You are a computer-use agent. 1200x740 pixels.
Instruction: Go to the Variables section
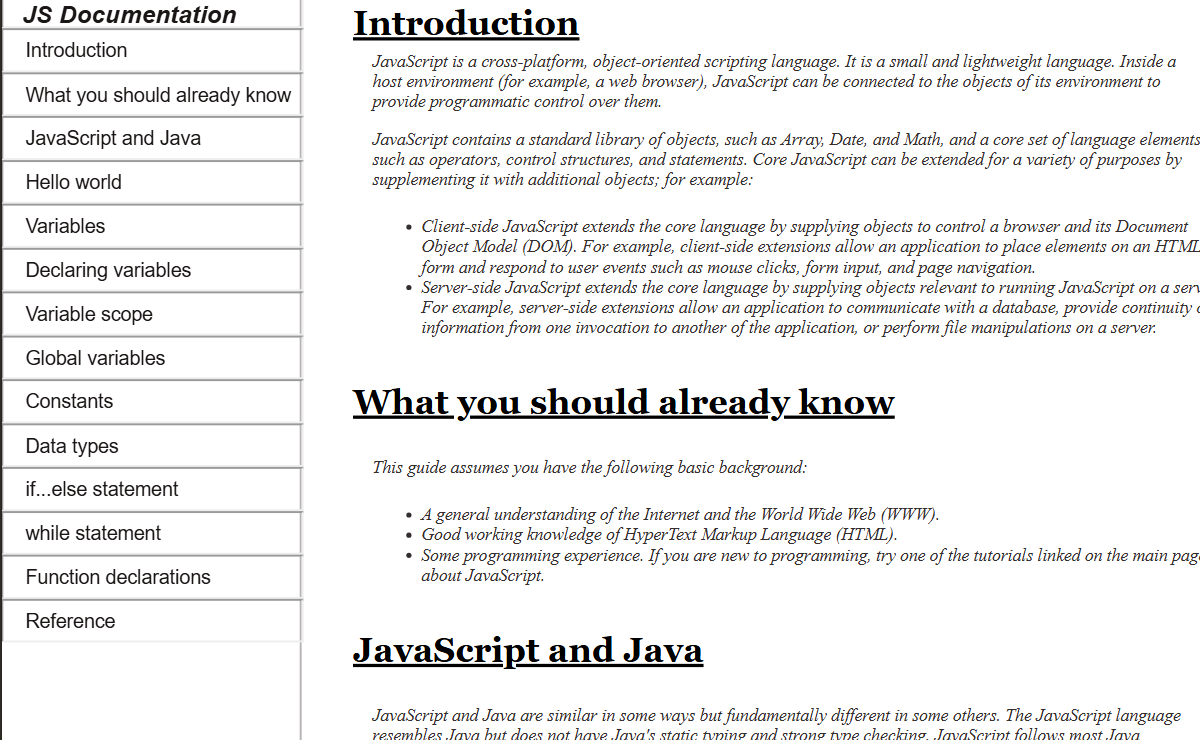(x=65, y=226)
